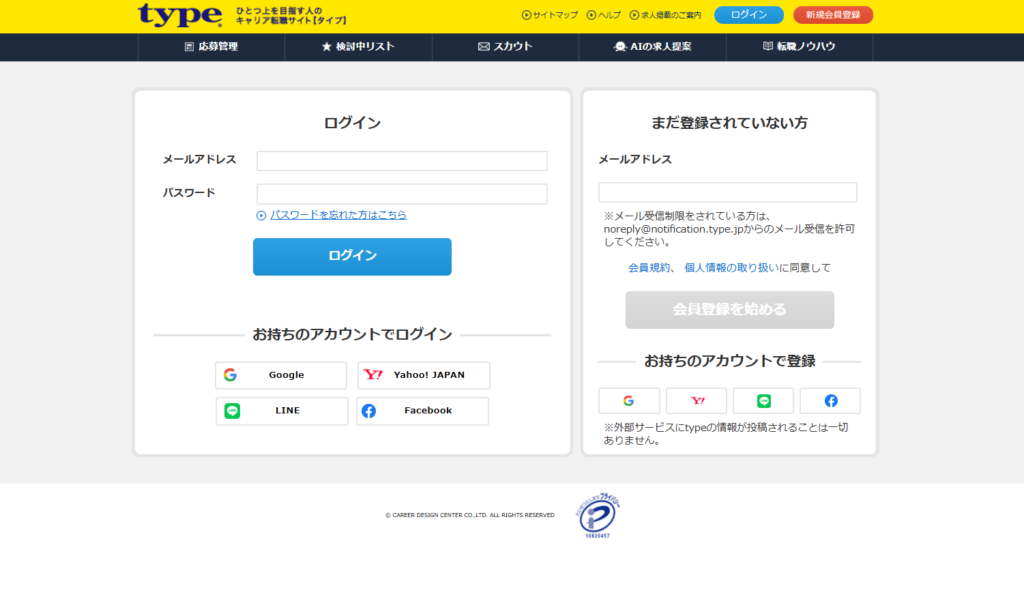Click the red 新規会員登録 header button
Screen dimensions: 1024x616
tap(833, 15)
